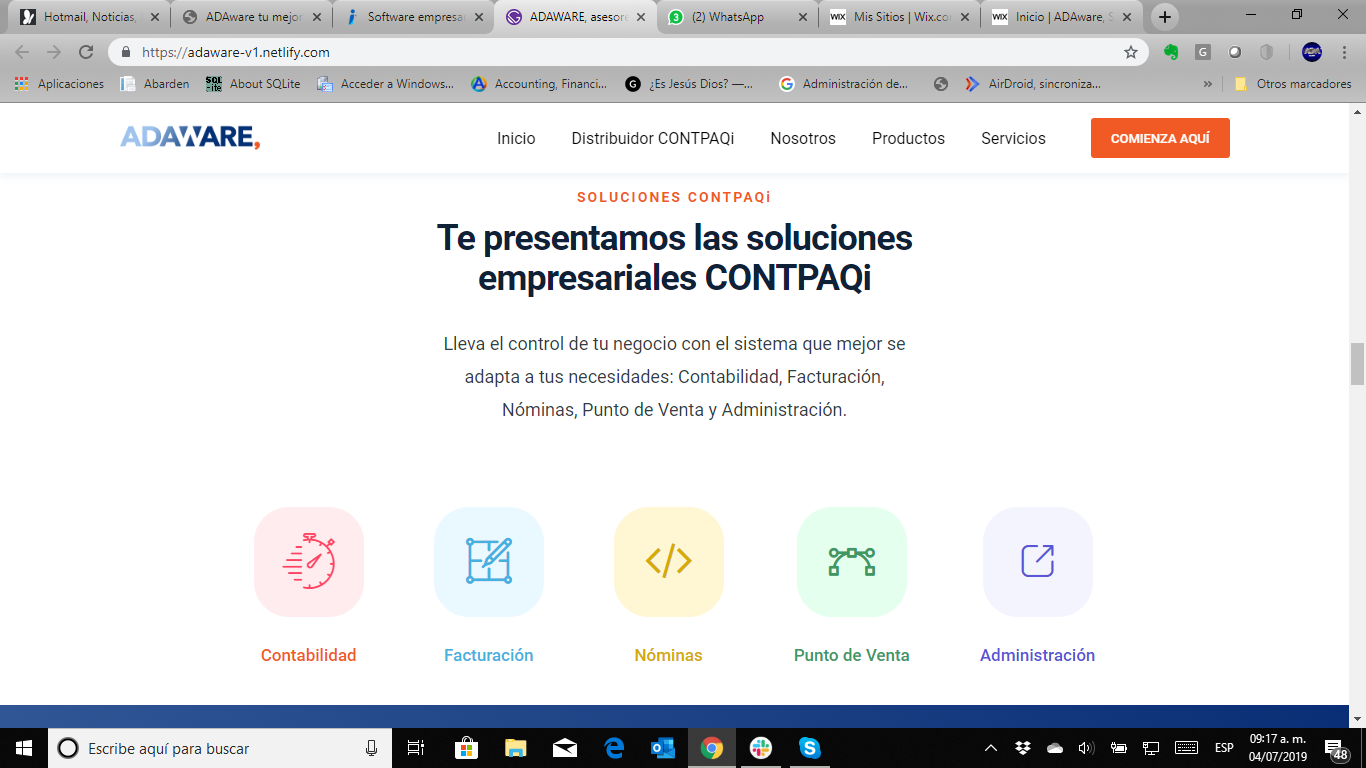Go to Distribuidor CONTPAQi in navigation
1366x768 pixels.
click(x=652, y=138)
